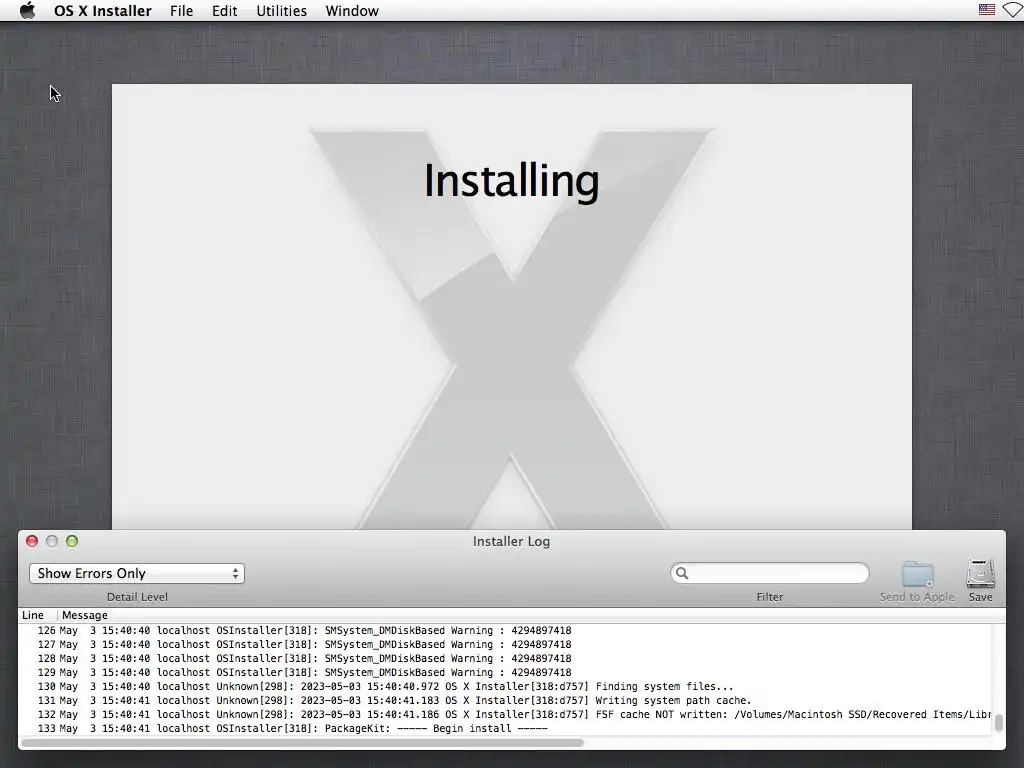
Task: Click the Message column header
Action: 85,615
